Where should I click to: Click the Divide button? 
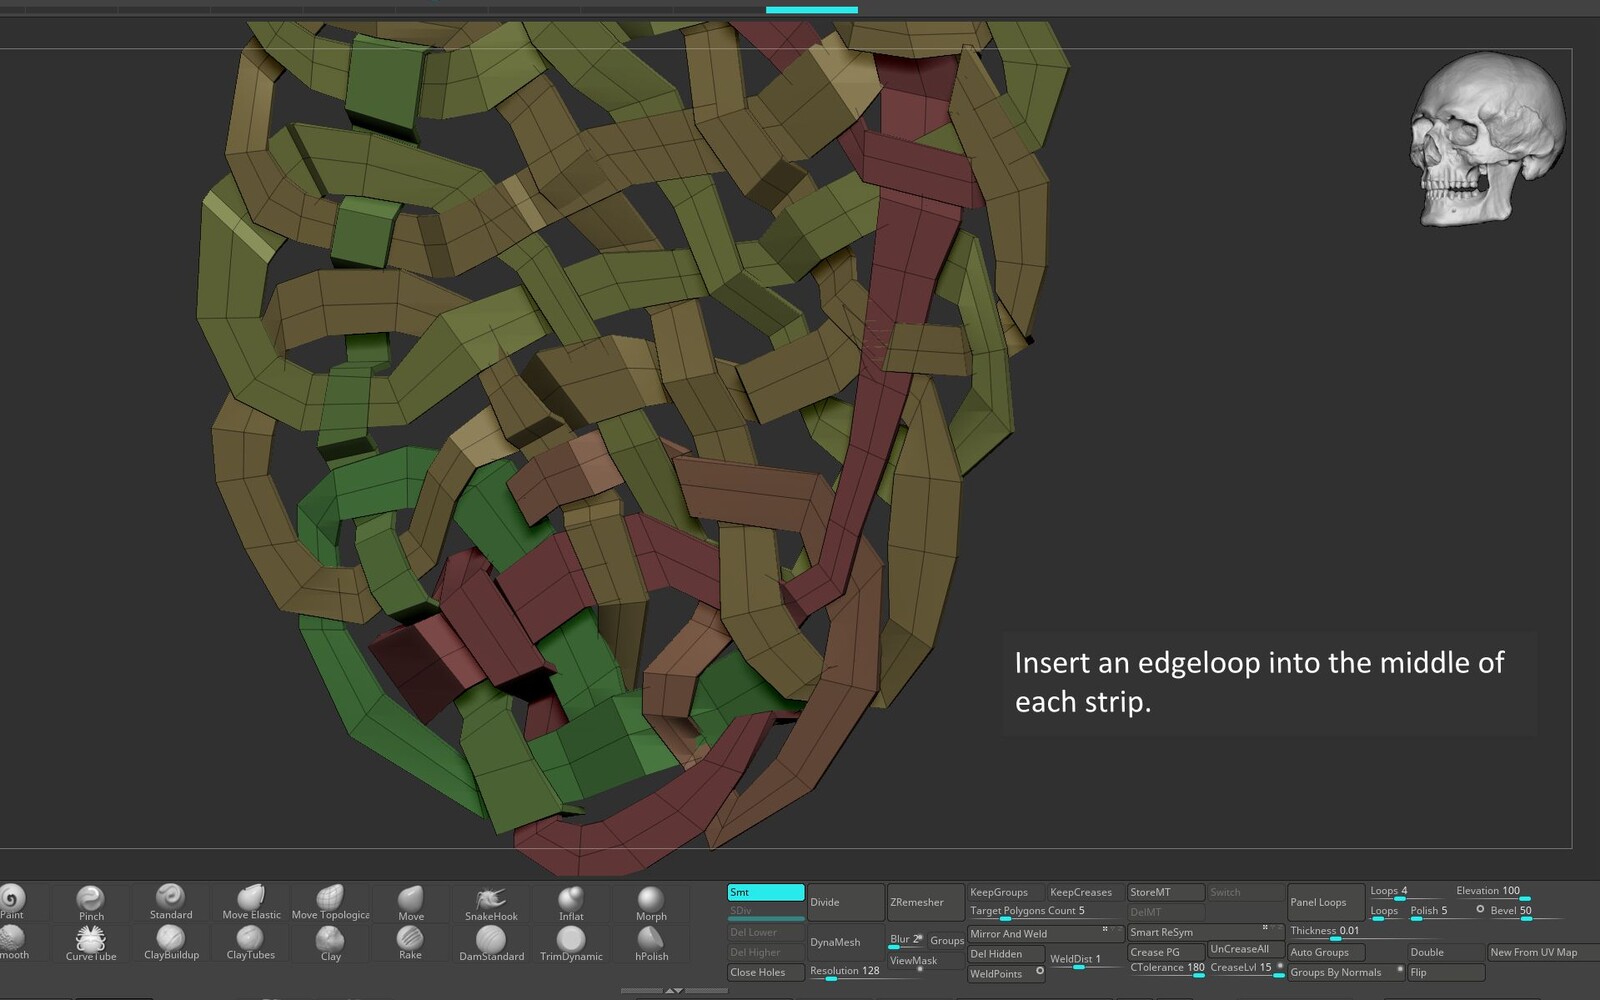pyautogui.click(x=845, y=902)
